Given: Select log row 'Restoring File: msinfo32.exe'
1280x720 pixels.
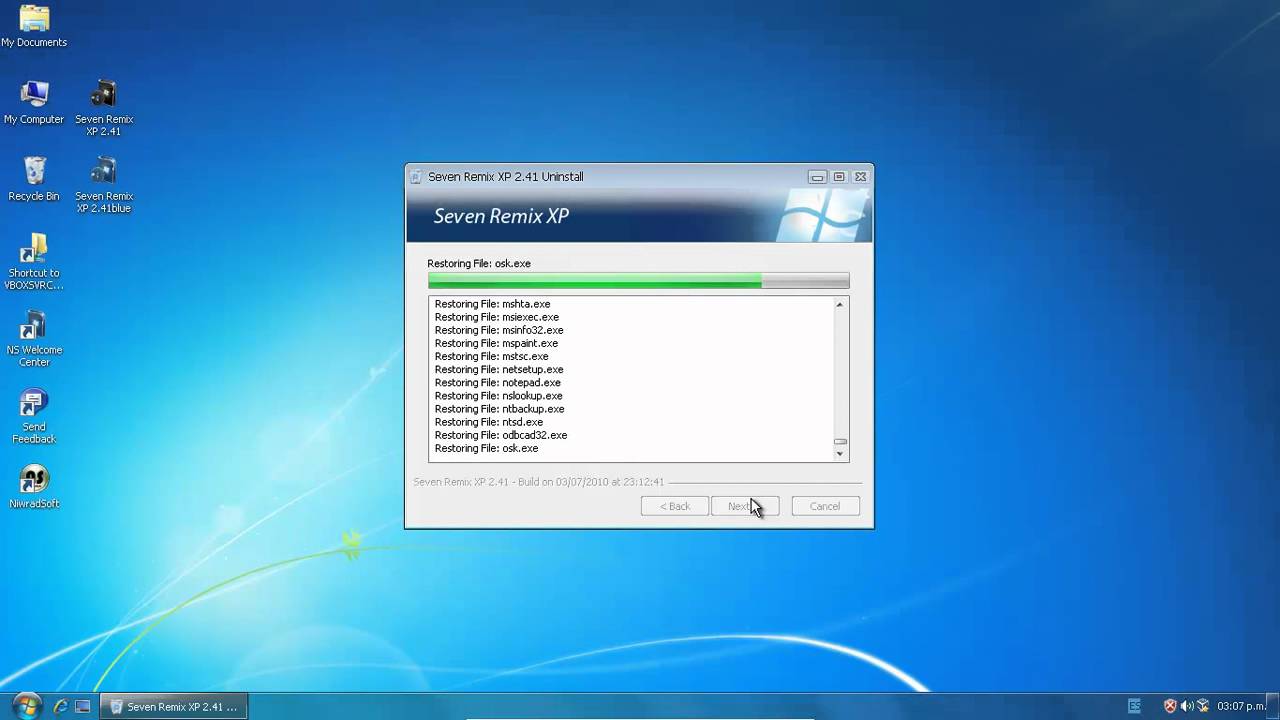Looking at the screenshot, I should (499, 330).
